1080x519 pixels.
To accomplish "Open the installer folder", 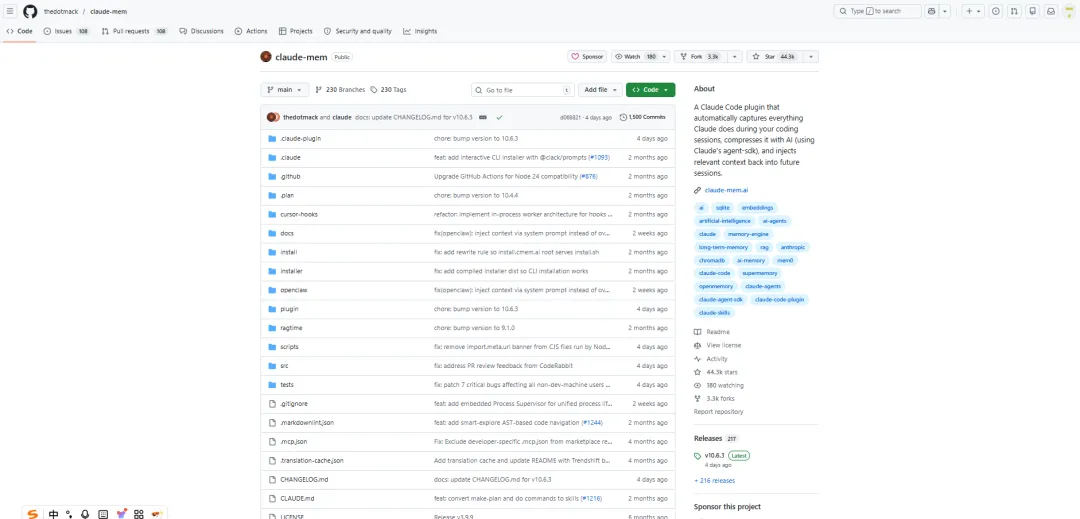I will [291, 271].
